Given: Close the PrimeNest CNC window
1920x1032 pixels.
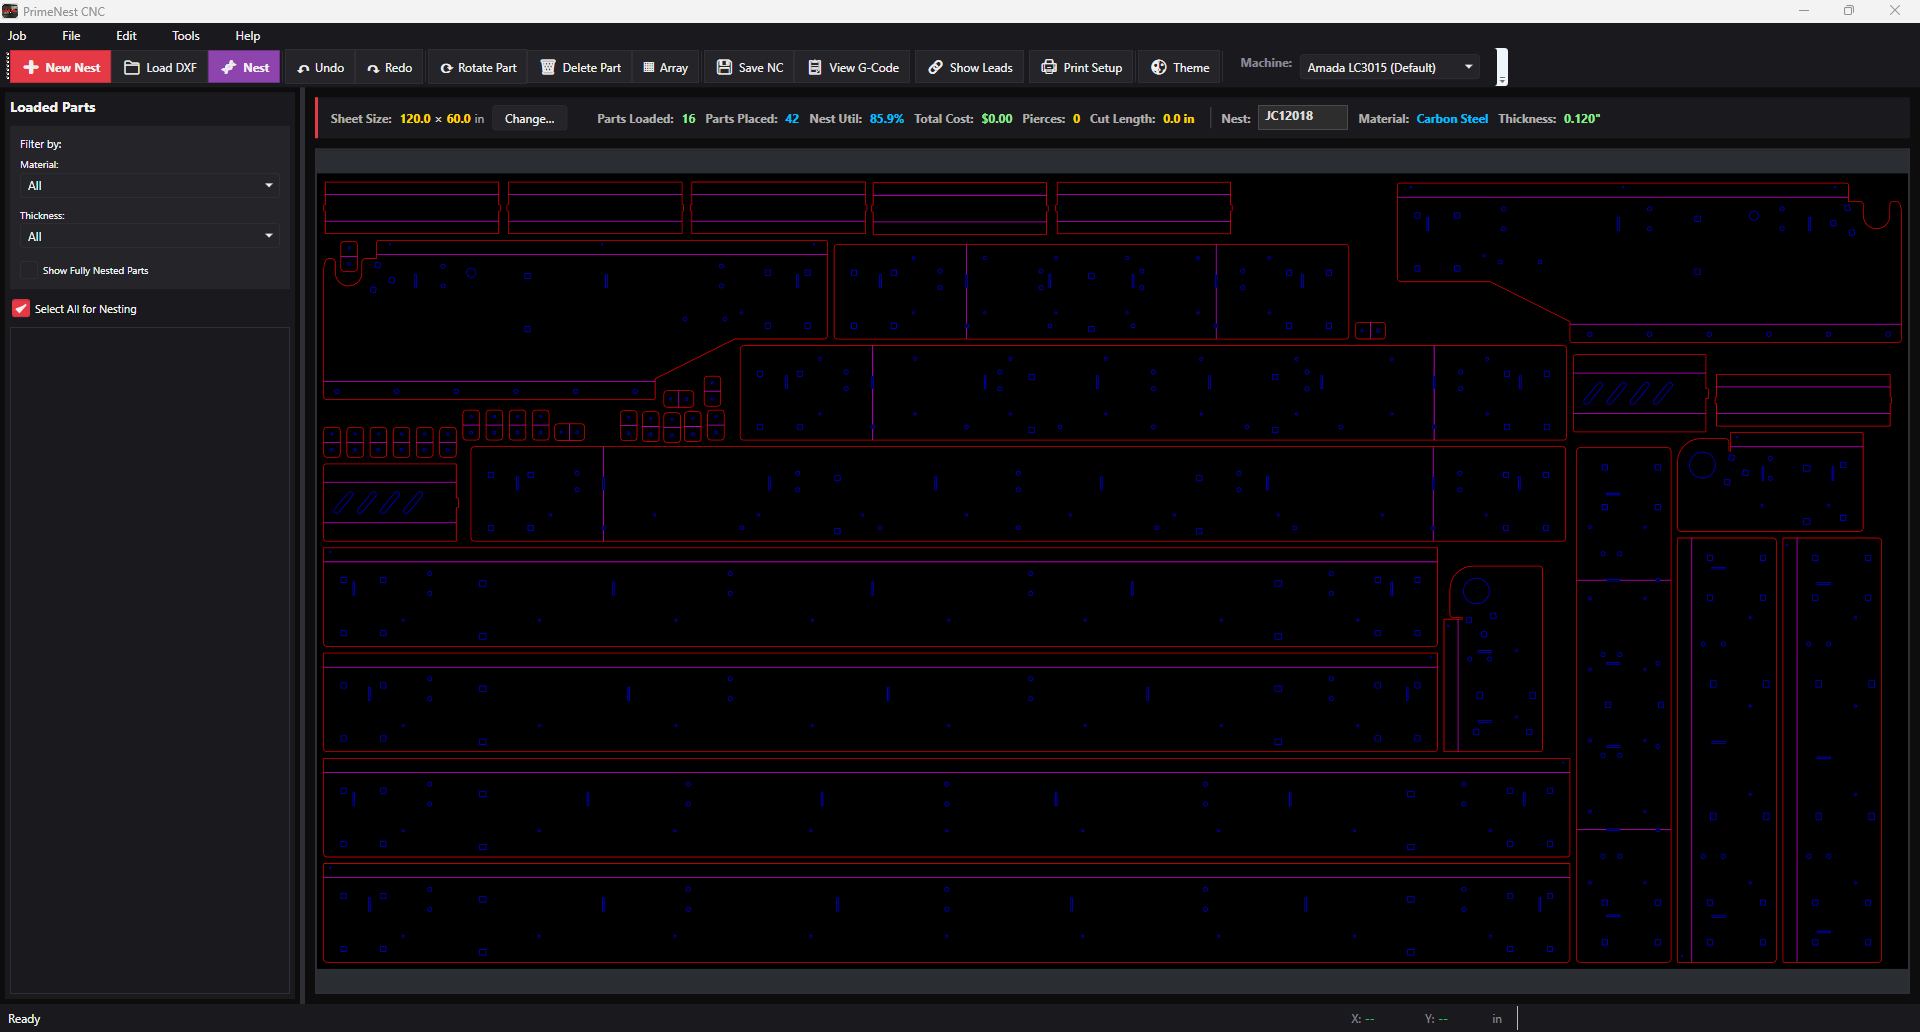Looking at the screenshot, I should pos(1895,11).
